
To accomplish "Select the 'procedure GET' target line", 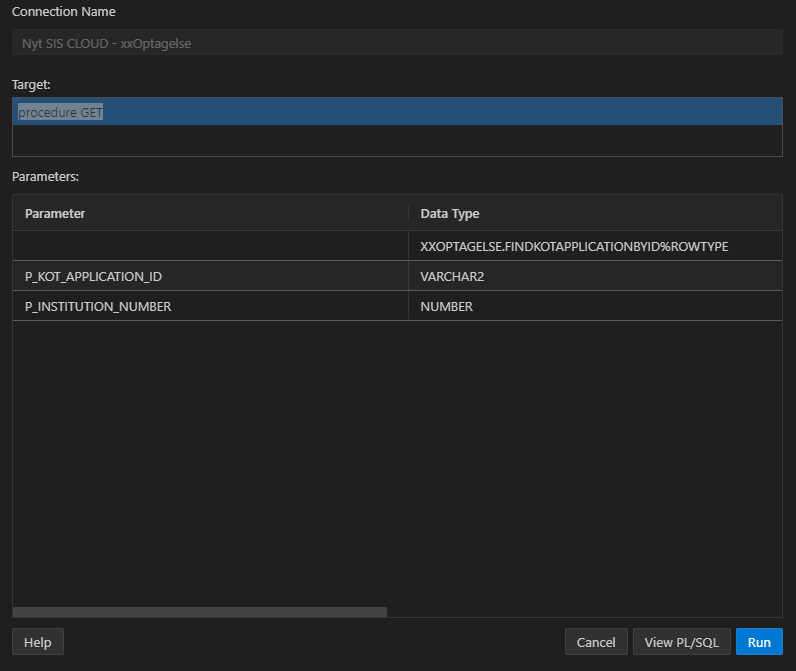I will point(397,112).
